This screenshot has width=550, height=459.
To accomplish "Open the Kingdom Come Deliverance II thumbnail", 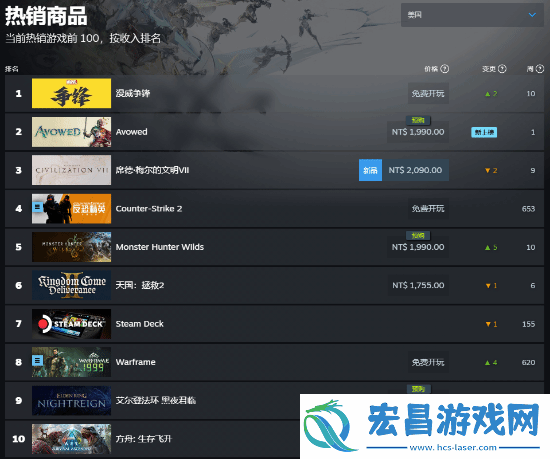I will coord(72,285).
